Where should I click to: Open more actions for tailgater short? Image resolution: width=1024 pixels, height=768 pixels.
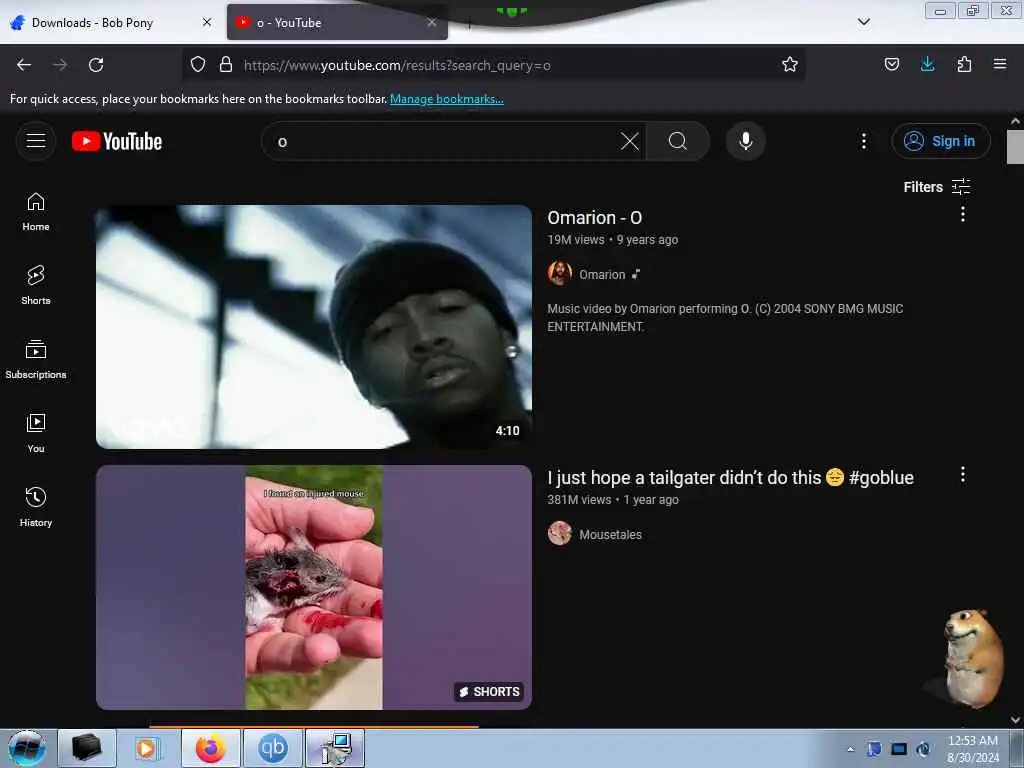pyautogui.click(x=962, y=475)
